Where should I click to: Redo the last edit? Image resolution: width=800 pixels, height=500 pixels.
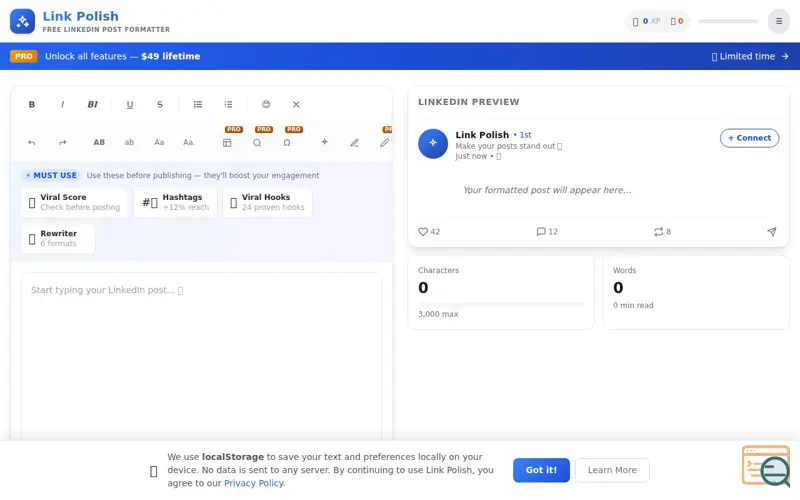point(62,142)
